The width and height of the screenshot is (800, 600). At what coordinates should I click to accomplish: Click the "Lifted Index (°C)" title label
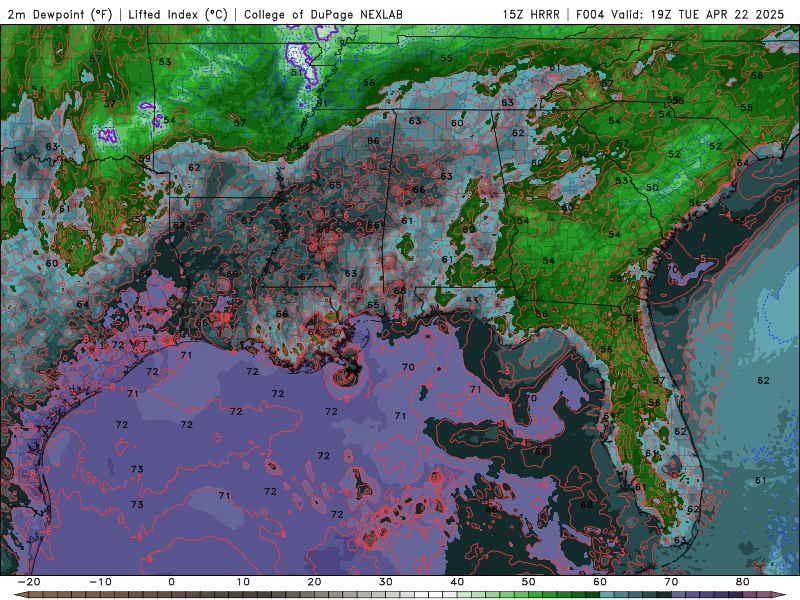pos(178,14)
